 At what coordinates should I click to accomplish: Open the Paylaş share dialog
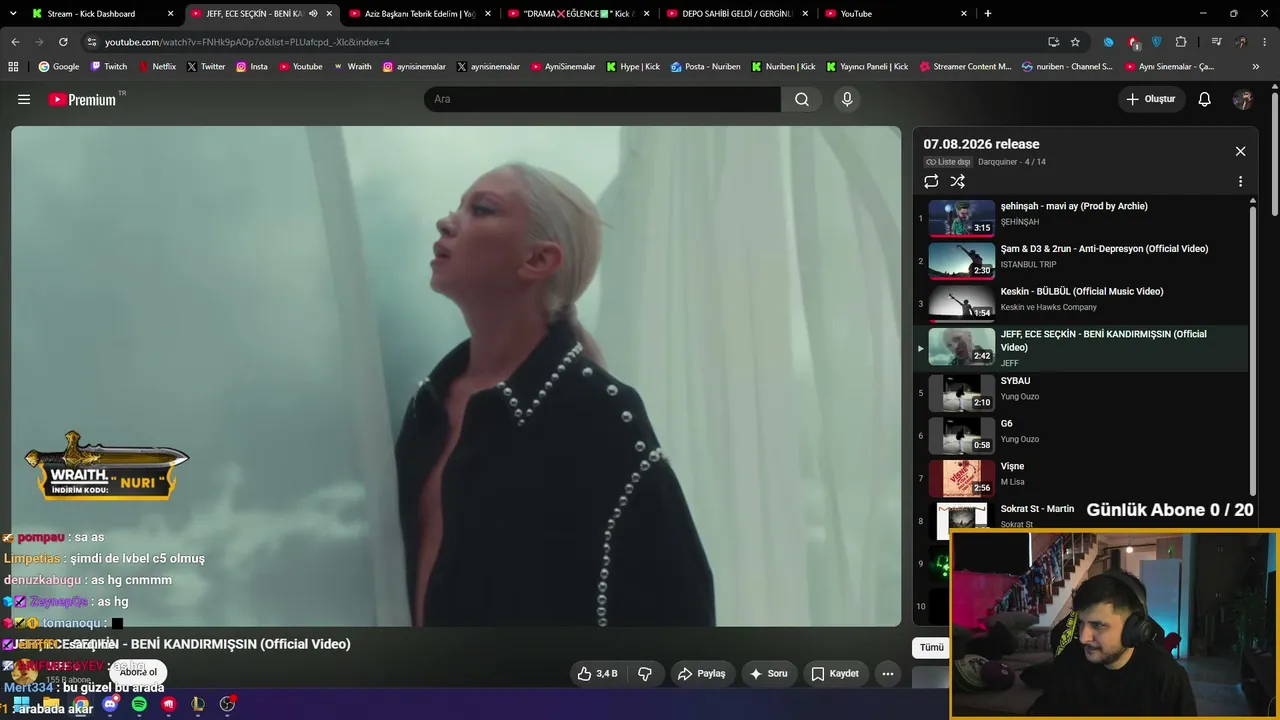coord(702,674)
